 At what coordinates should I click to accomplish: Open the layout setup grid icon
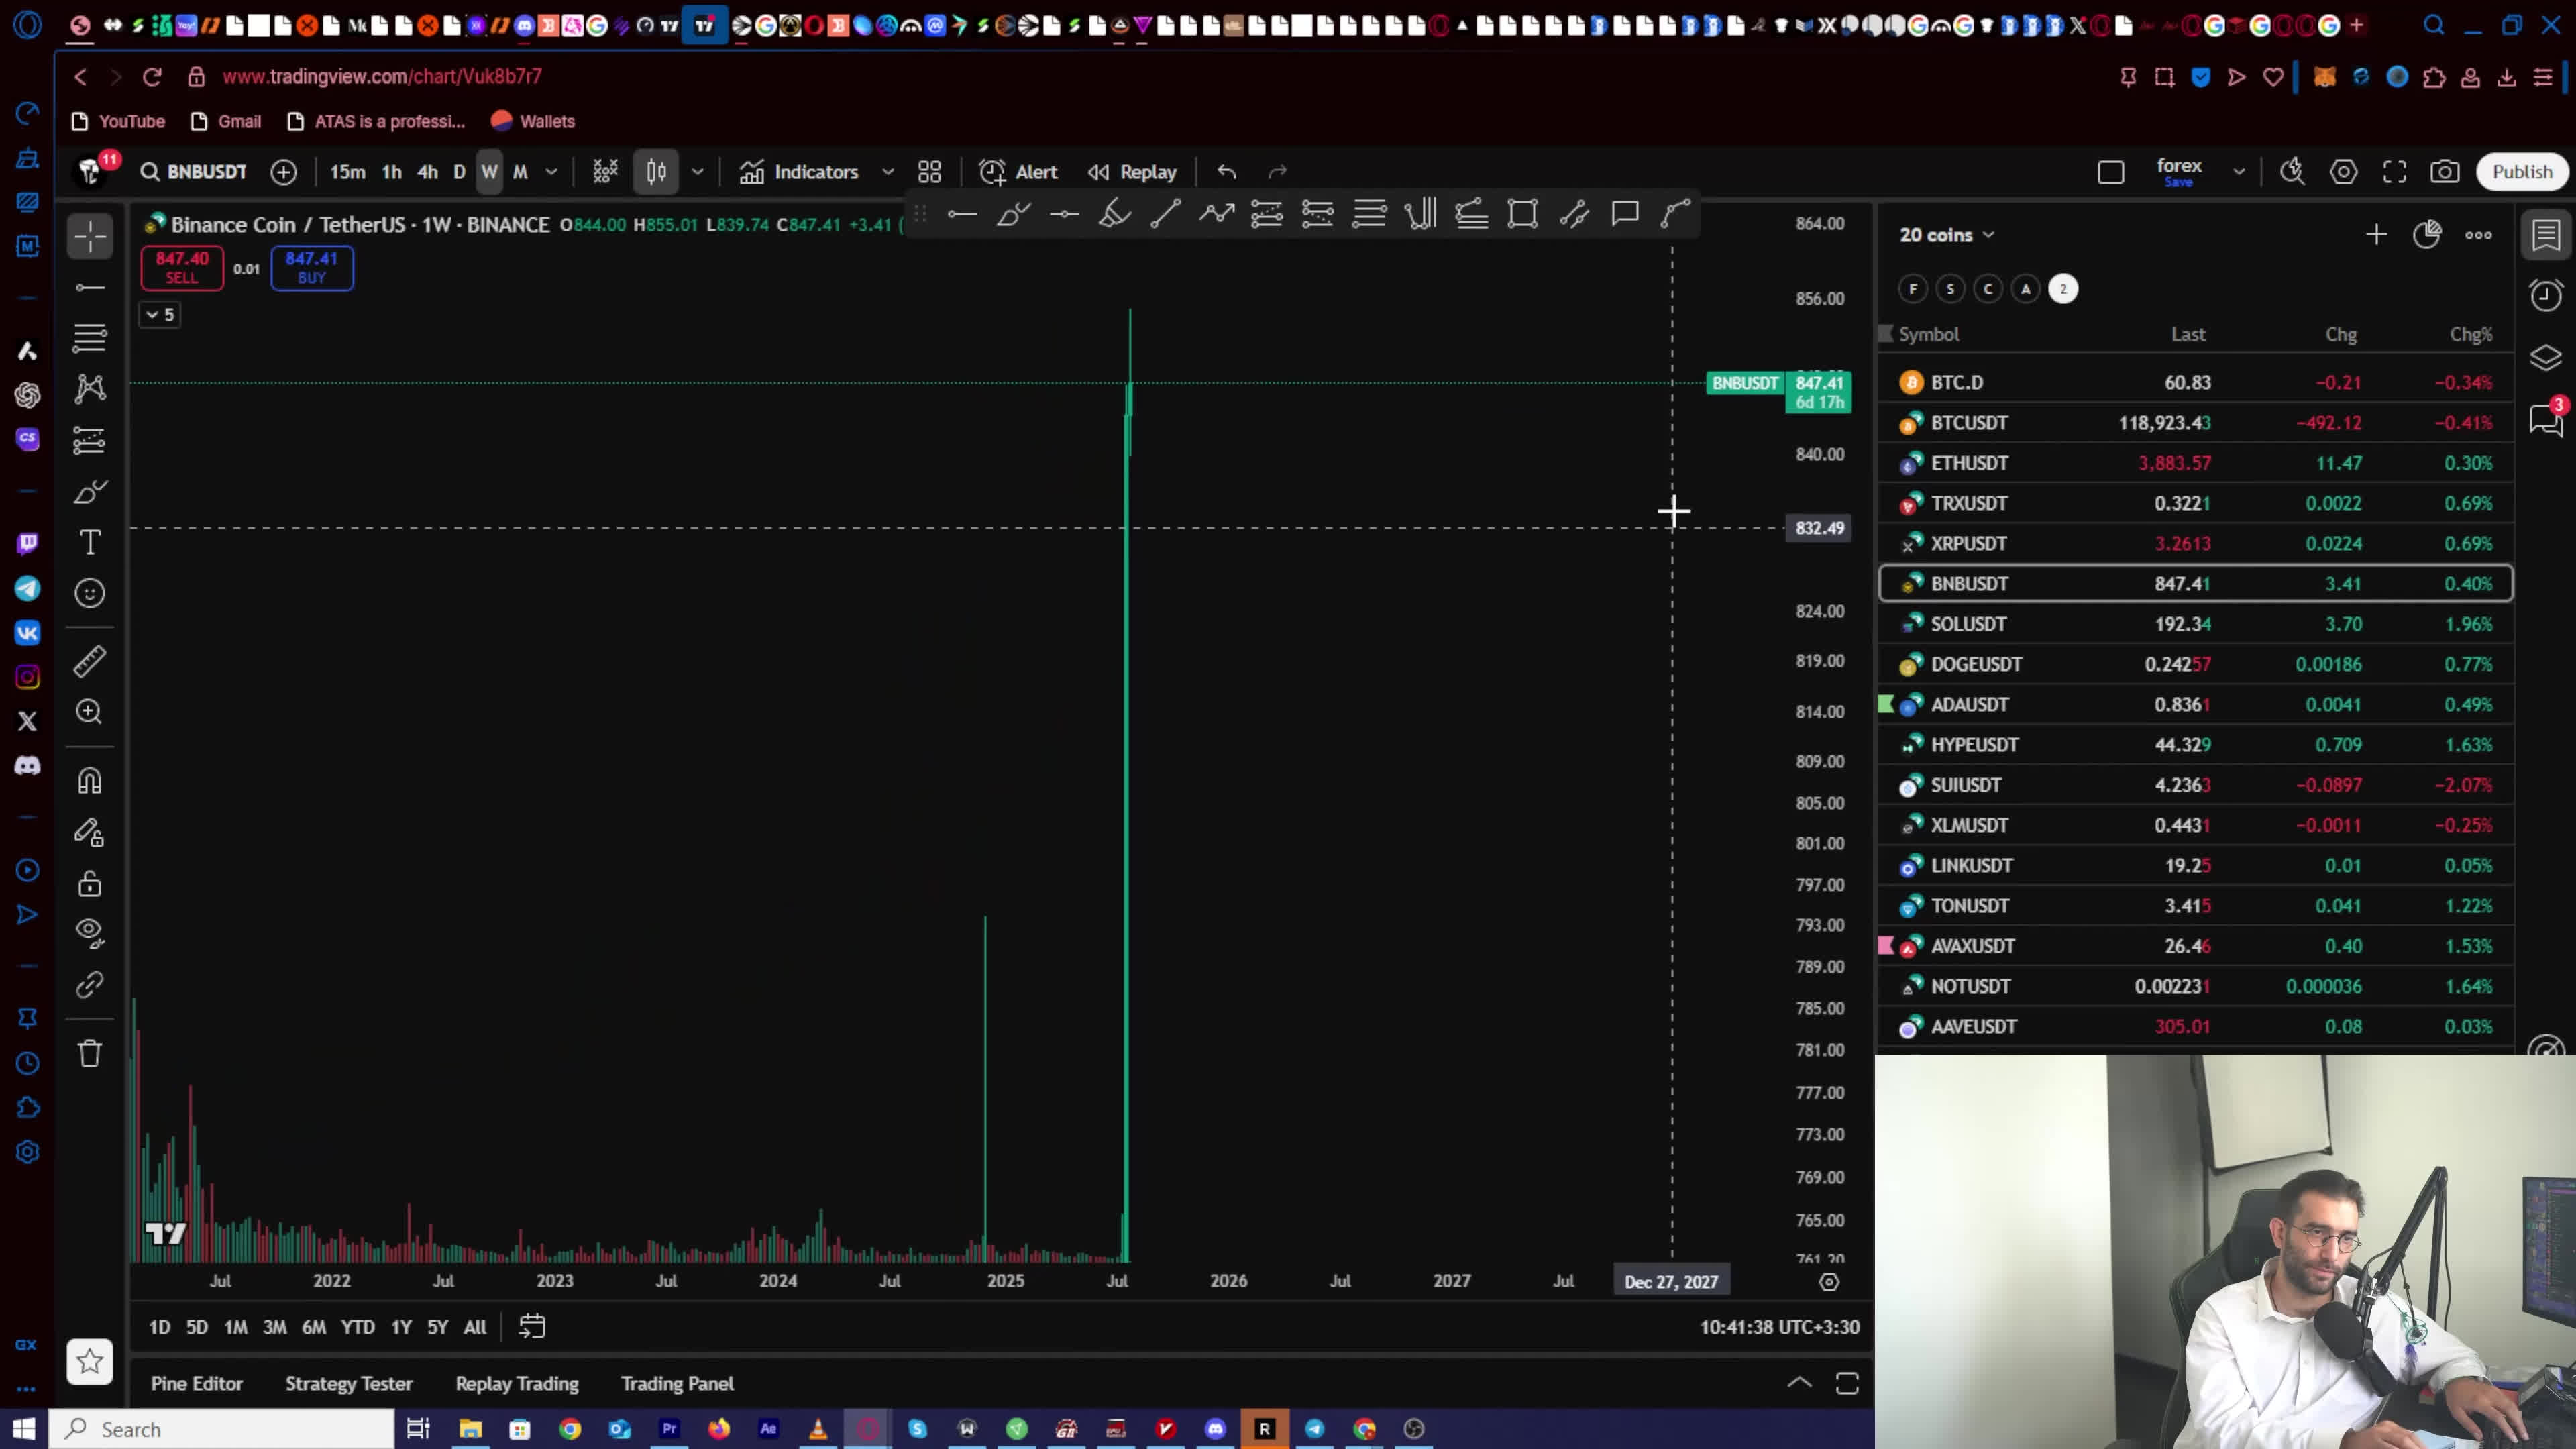click(x=930, y=172)
